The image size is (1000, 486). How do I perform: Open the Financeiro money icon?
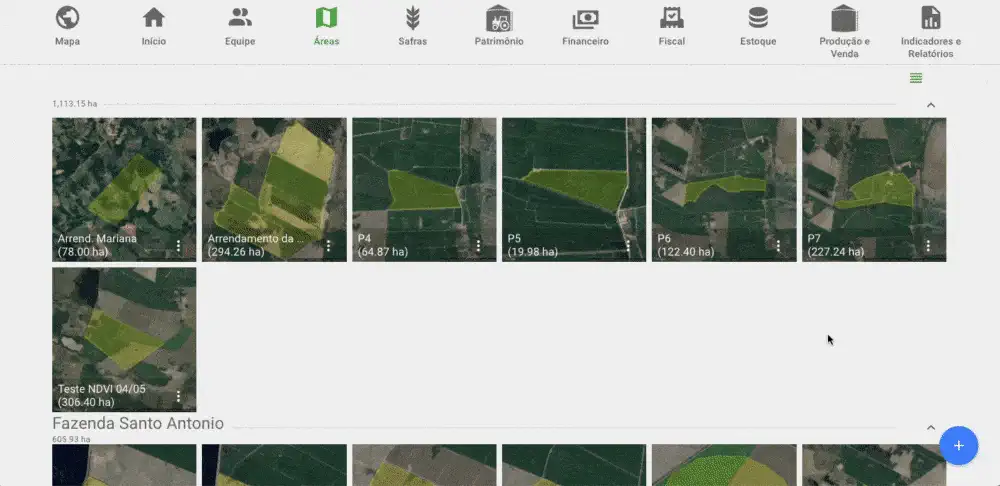[x=585, y=19]
